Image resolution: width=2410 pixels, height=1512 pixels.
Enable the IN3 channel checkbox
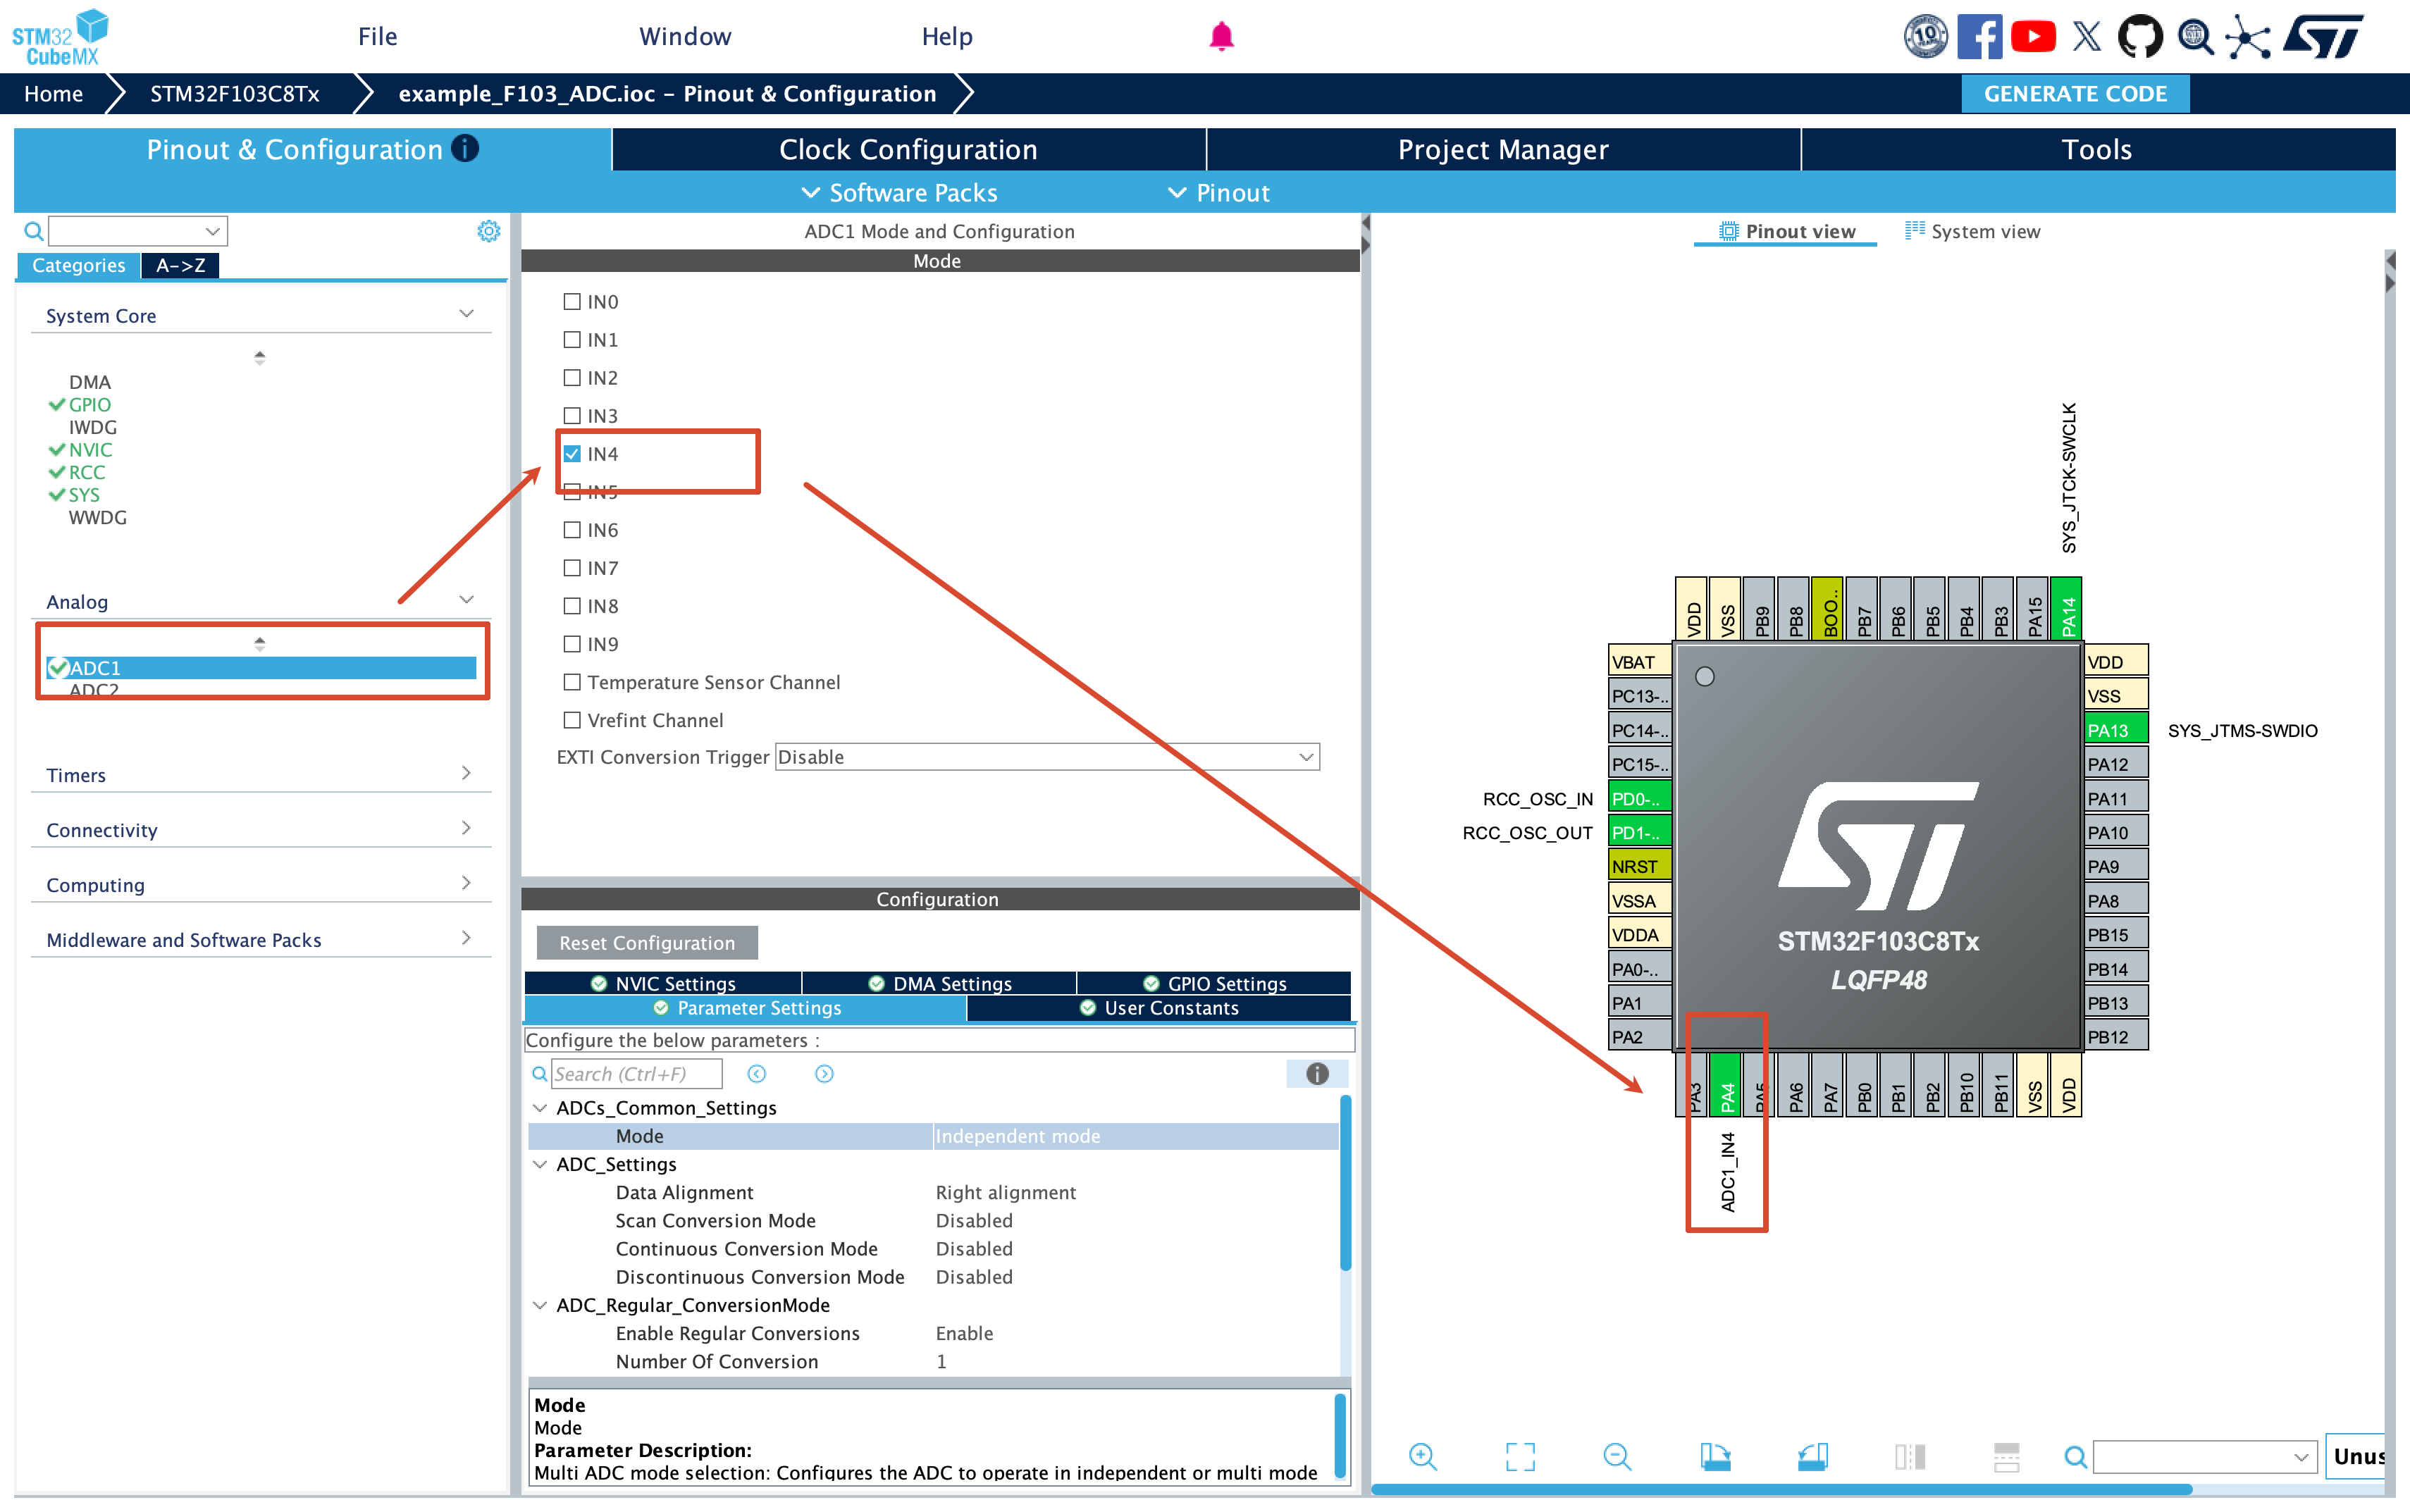(572, 415)
